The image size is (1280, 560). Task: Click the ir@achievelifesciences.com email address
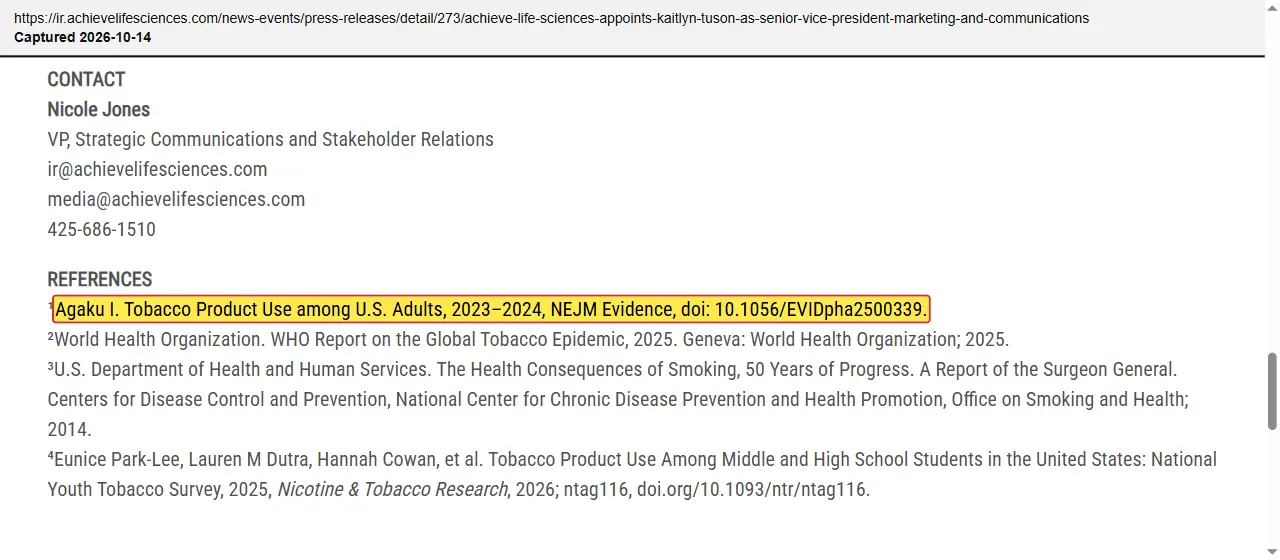click(x=157, y=169)
